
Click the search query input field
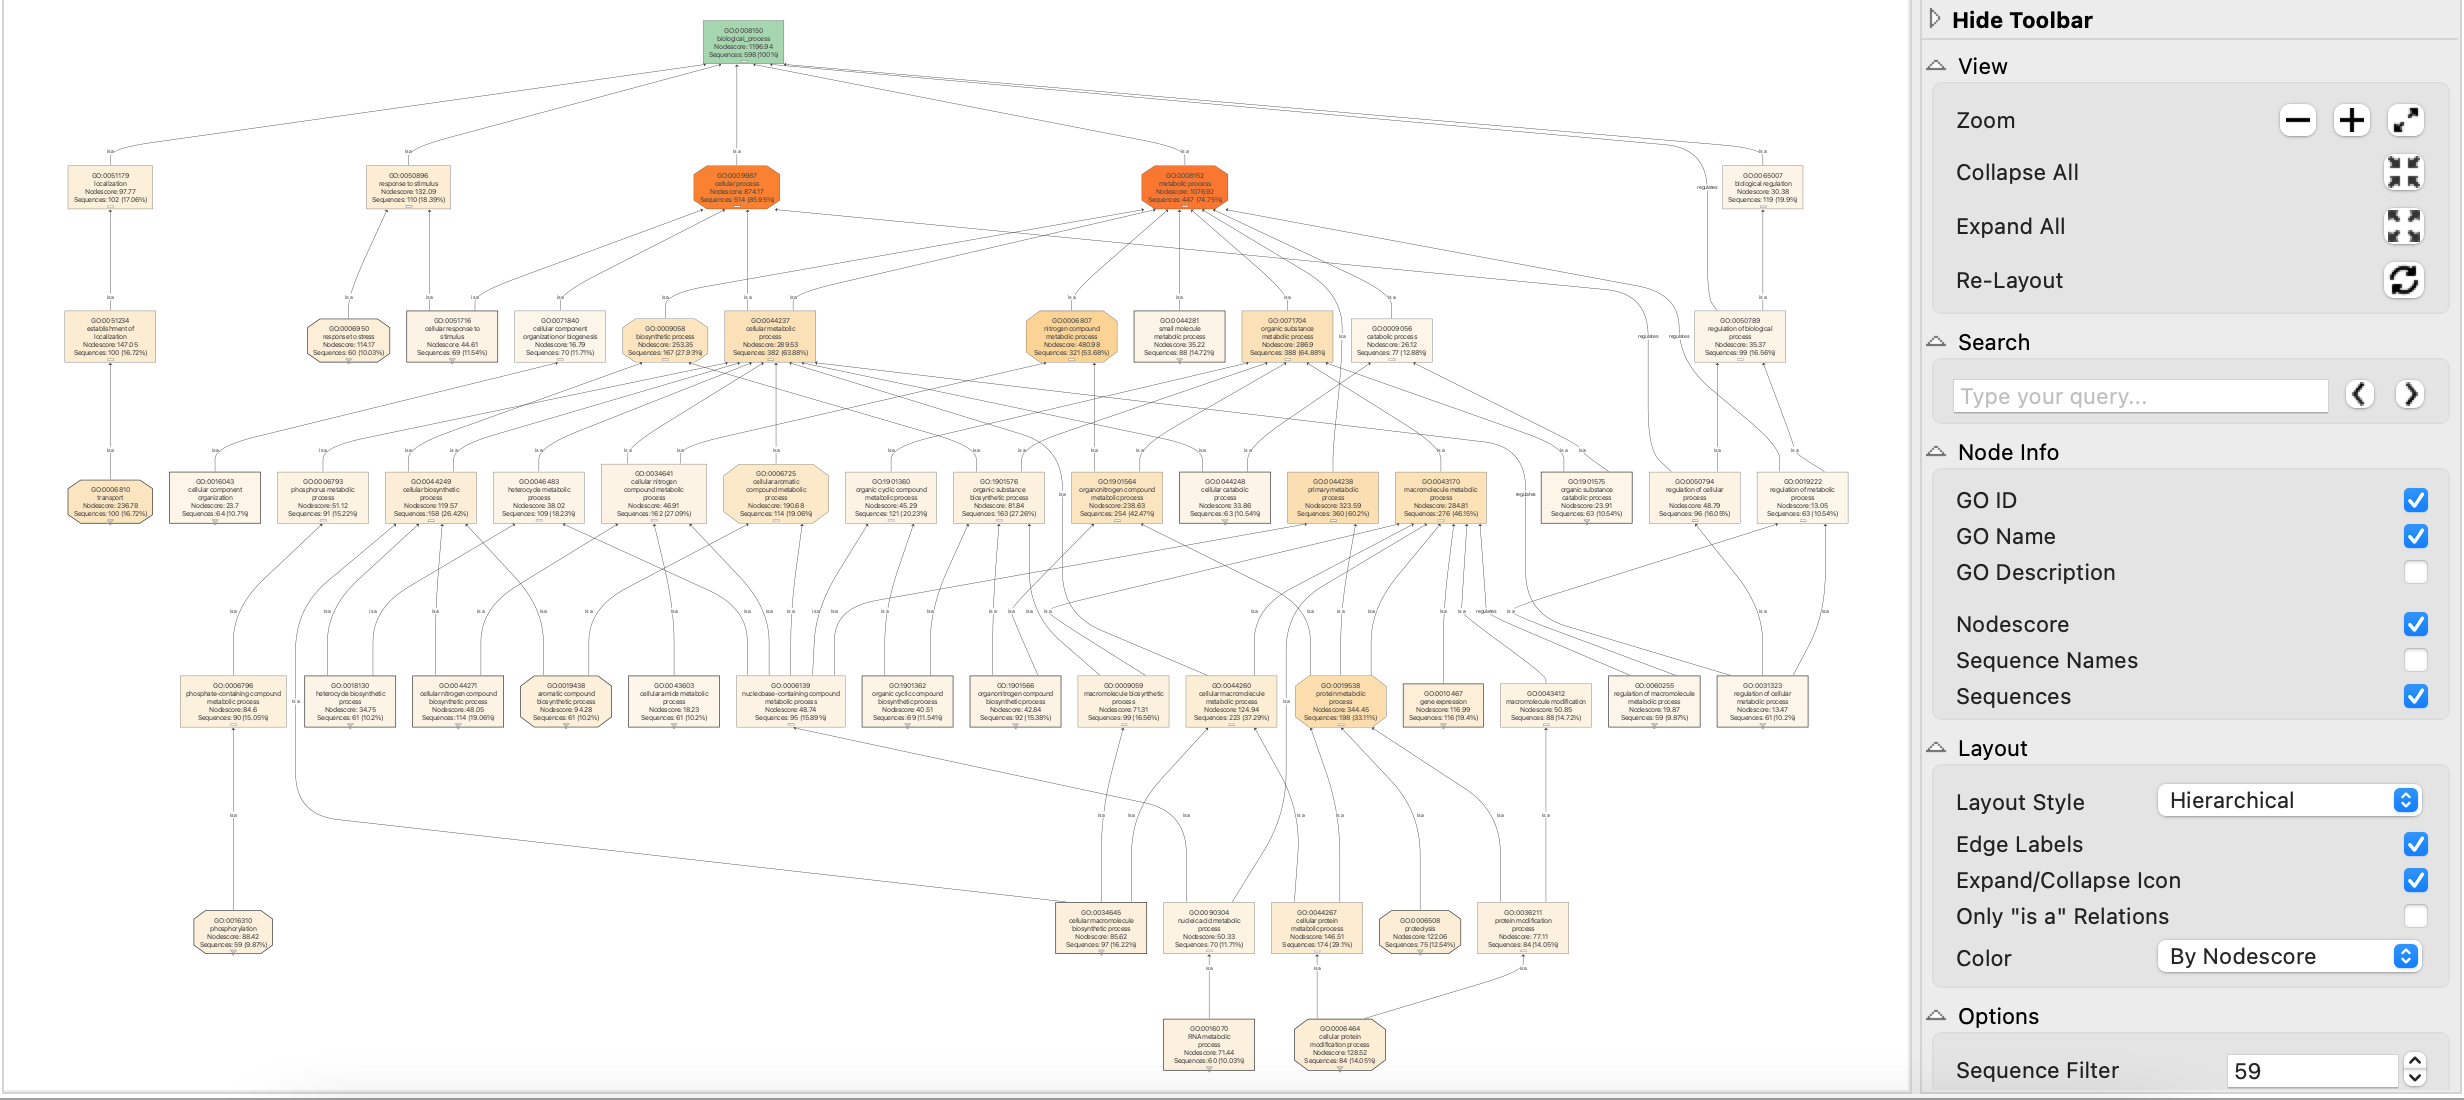(x=2140, y=396)
